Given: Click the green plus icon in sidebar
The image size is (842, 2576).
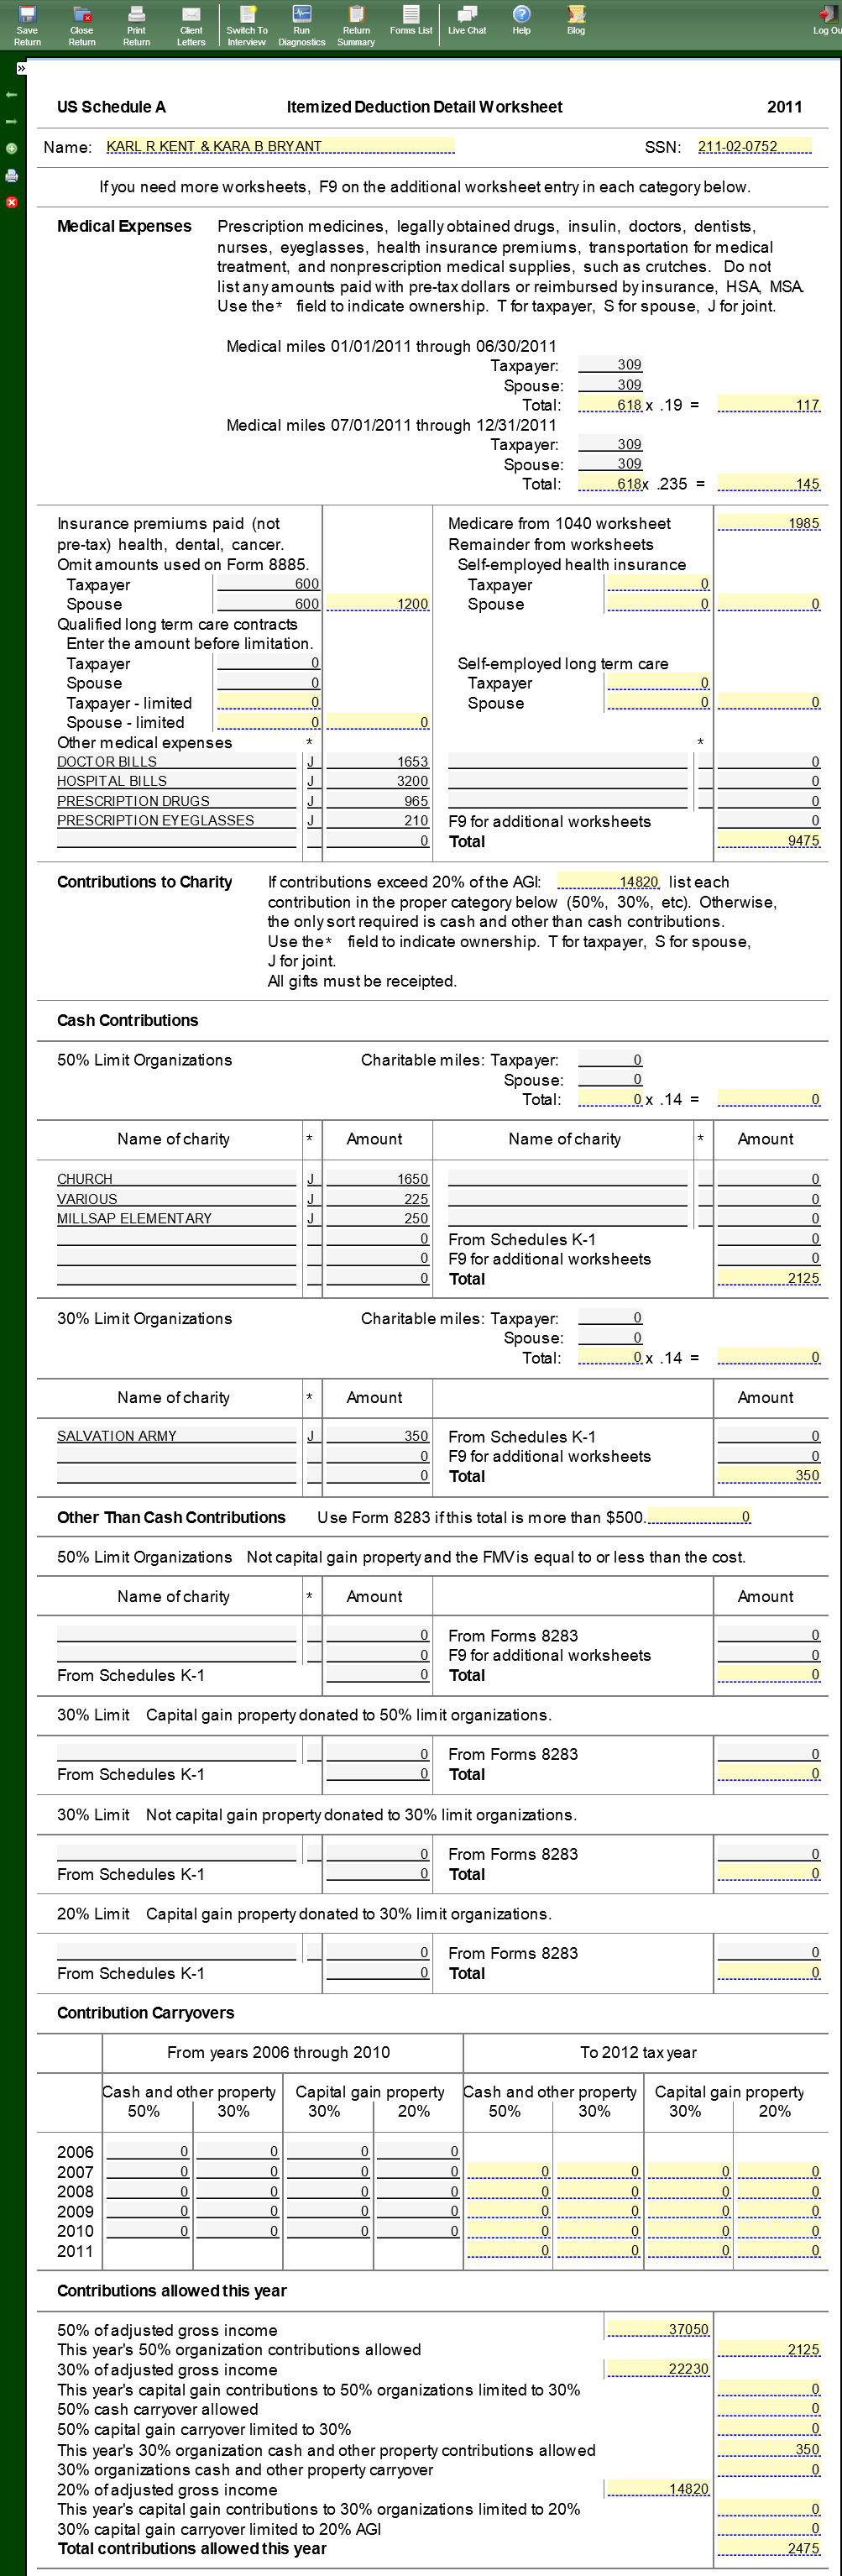Looking at the screenshot, I should coord(12,148).
